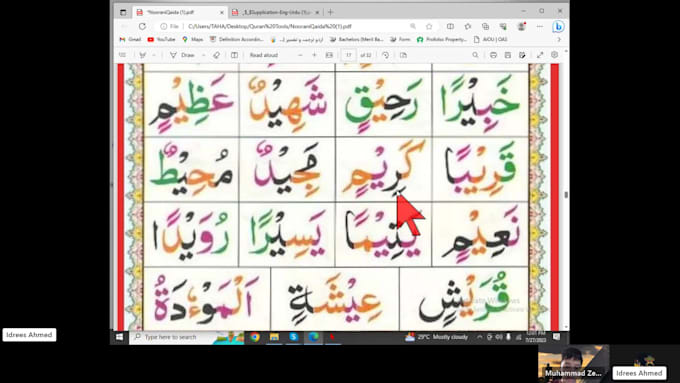Select the Draw tool

[x=182, y=55]
